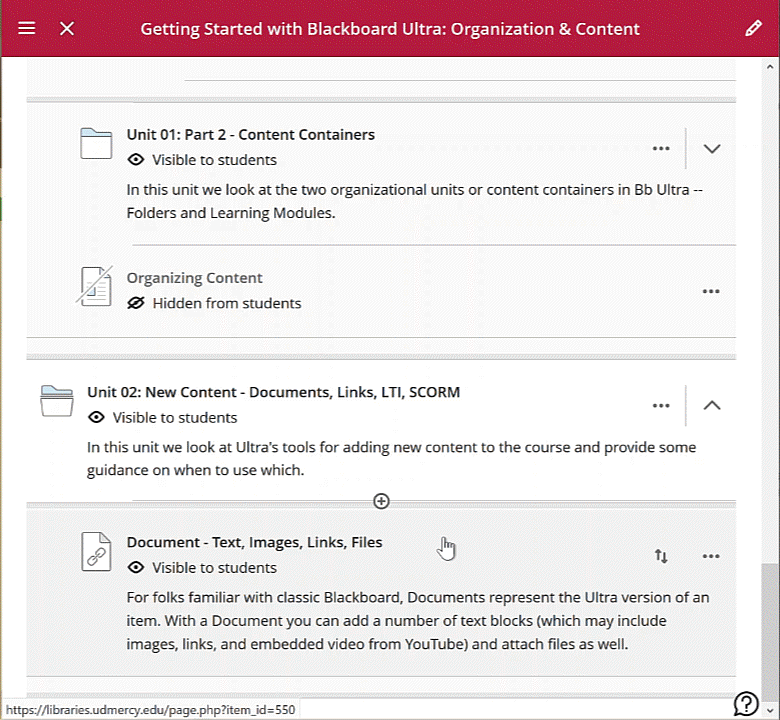Open Hidden from students dropdown
The height and width of the screenshot is (720, 780).
(227, 303)
